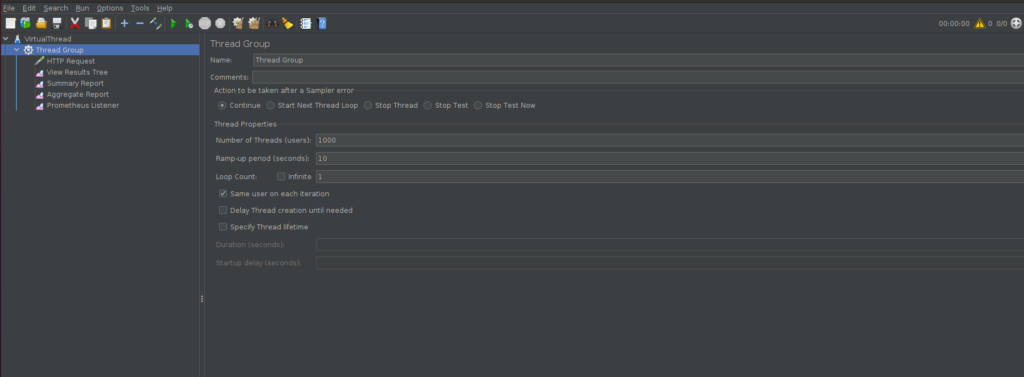Viewport: 1024px width, 377px height.
Task: Select the Stop Thread radio button
Action: 368,105
